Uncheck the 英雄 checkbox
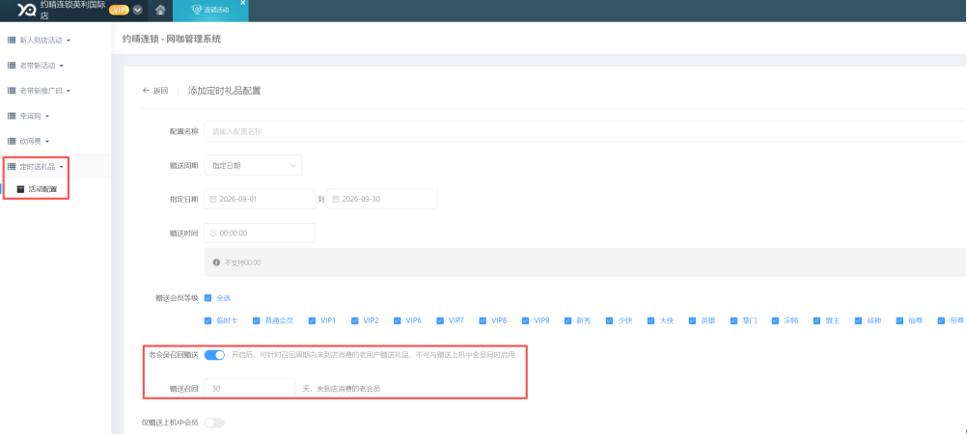 click(693, 321)
